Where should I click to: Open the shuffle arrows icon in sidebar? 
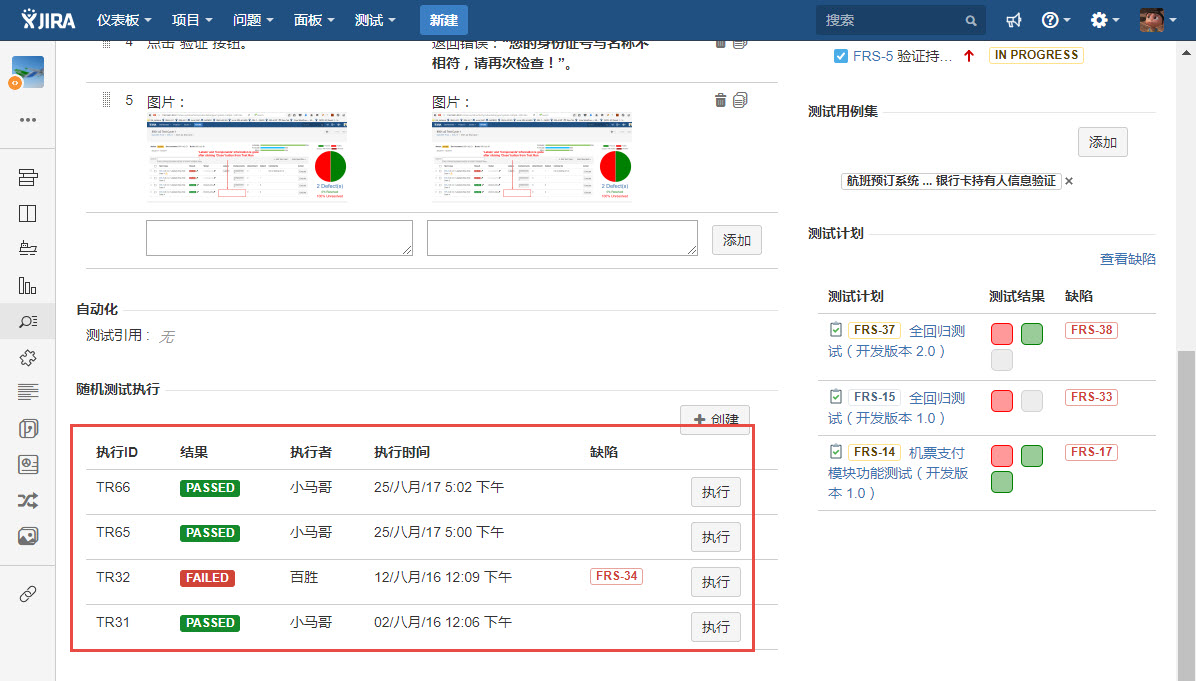tap(27, 500)
